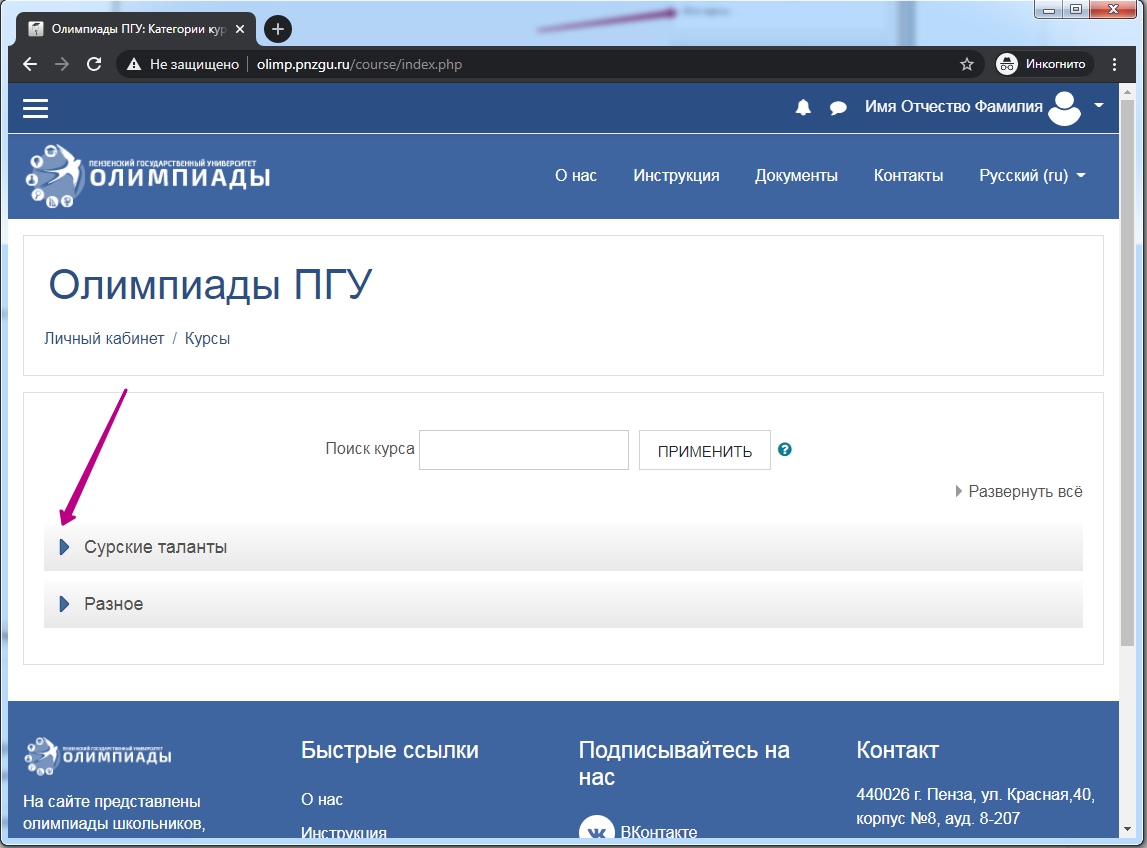Expand the Сурские таланты category arrow
The image size is (1147, 848).
point(64,547)
